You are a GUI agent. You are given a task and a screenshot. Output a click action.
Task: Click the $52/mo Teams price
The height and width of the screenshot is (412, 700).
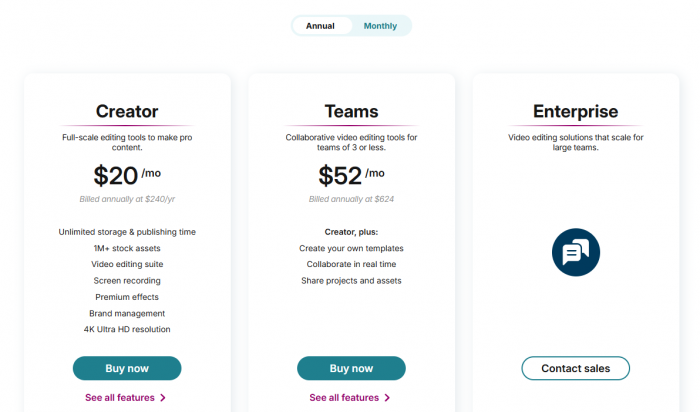pos(351,175)
